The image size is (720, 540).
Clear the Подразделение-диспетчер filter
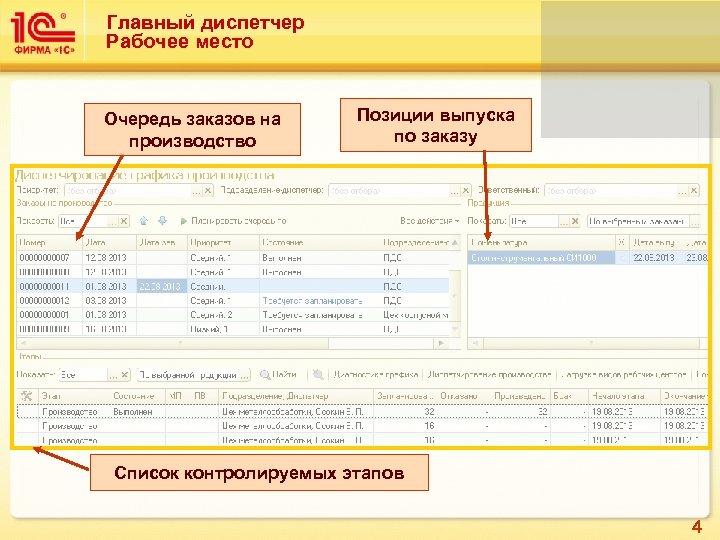[466, 190]
